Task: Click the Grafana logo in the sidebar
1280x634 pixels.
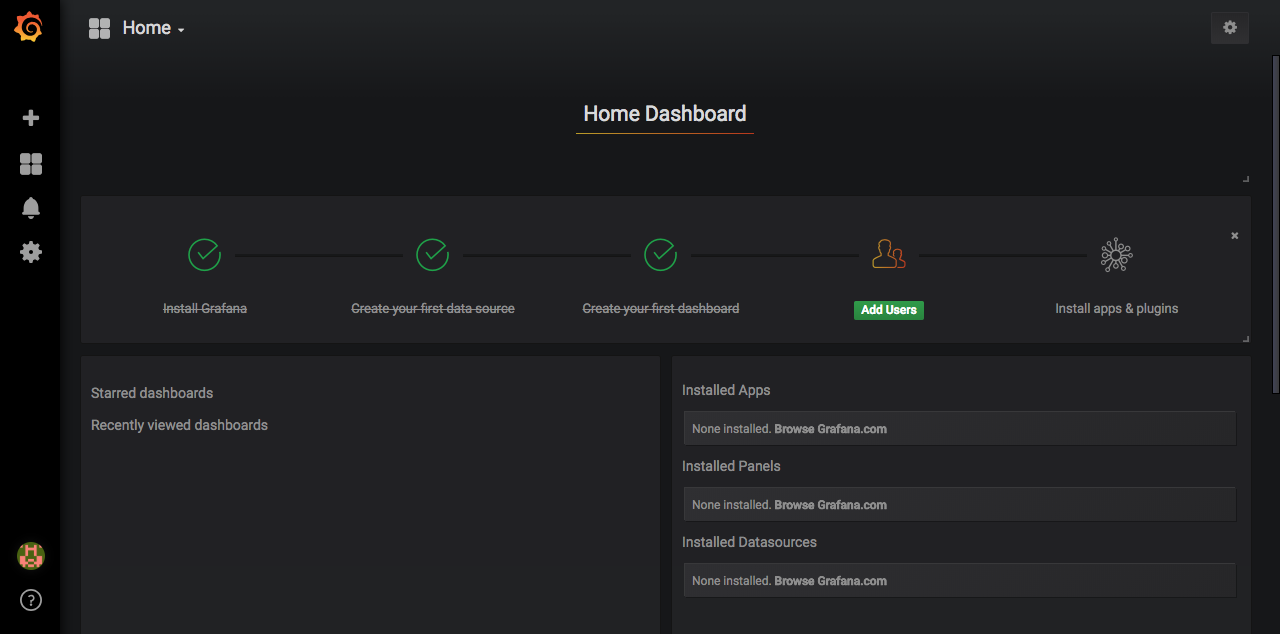Action: [x=29, y=27]
